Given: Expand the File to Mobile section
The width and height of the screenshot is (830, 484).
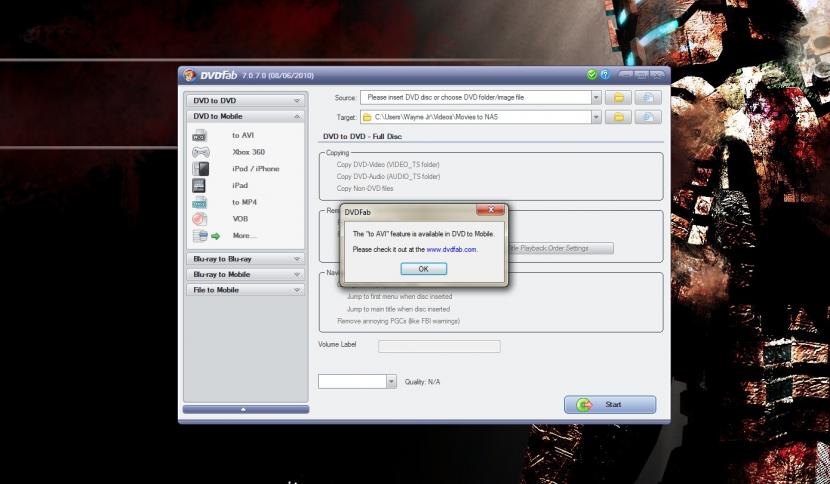Looking at the screenshot, I should [245, 290].
